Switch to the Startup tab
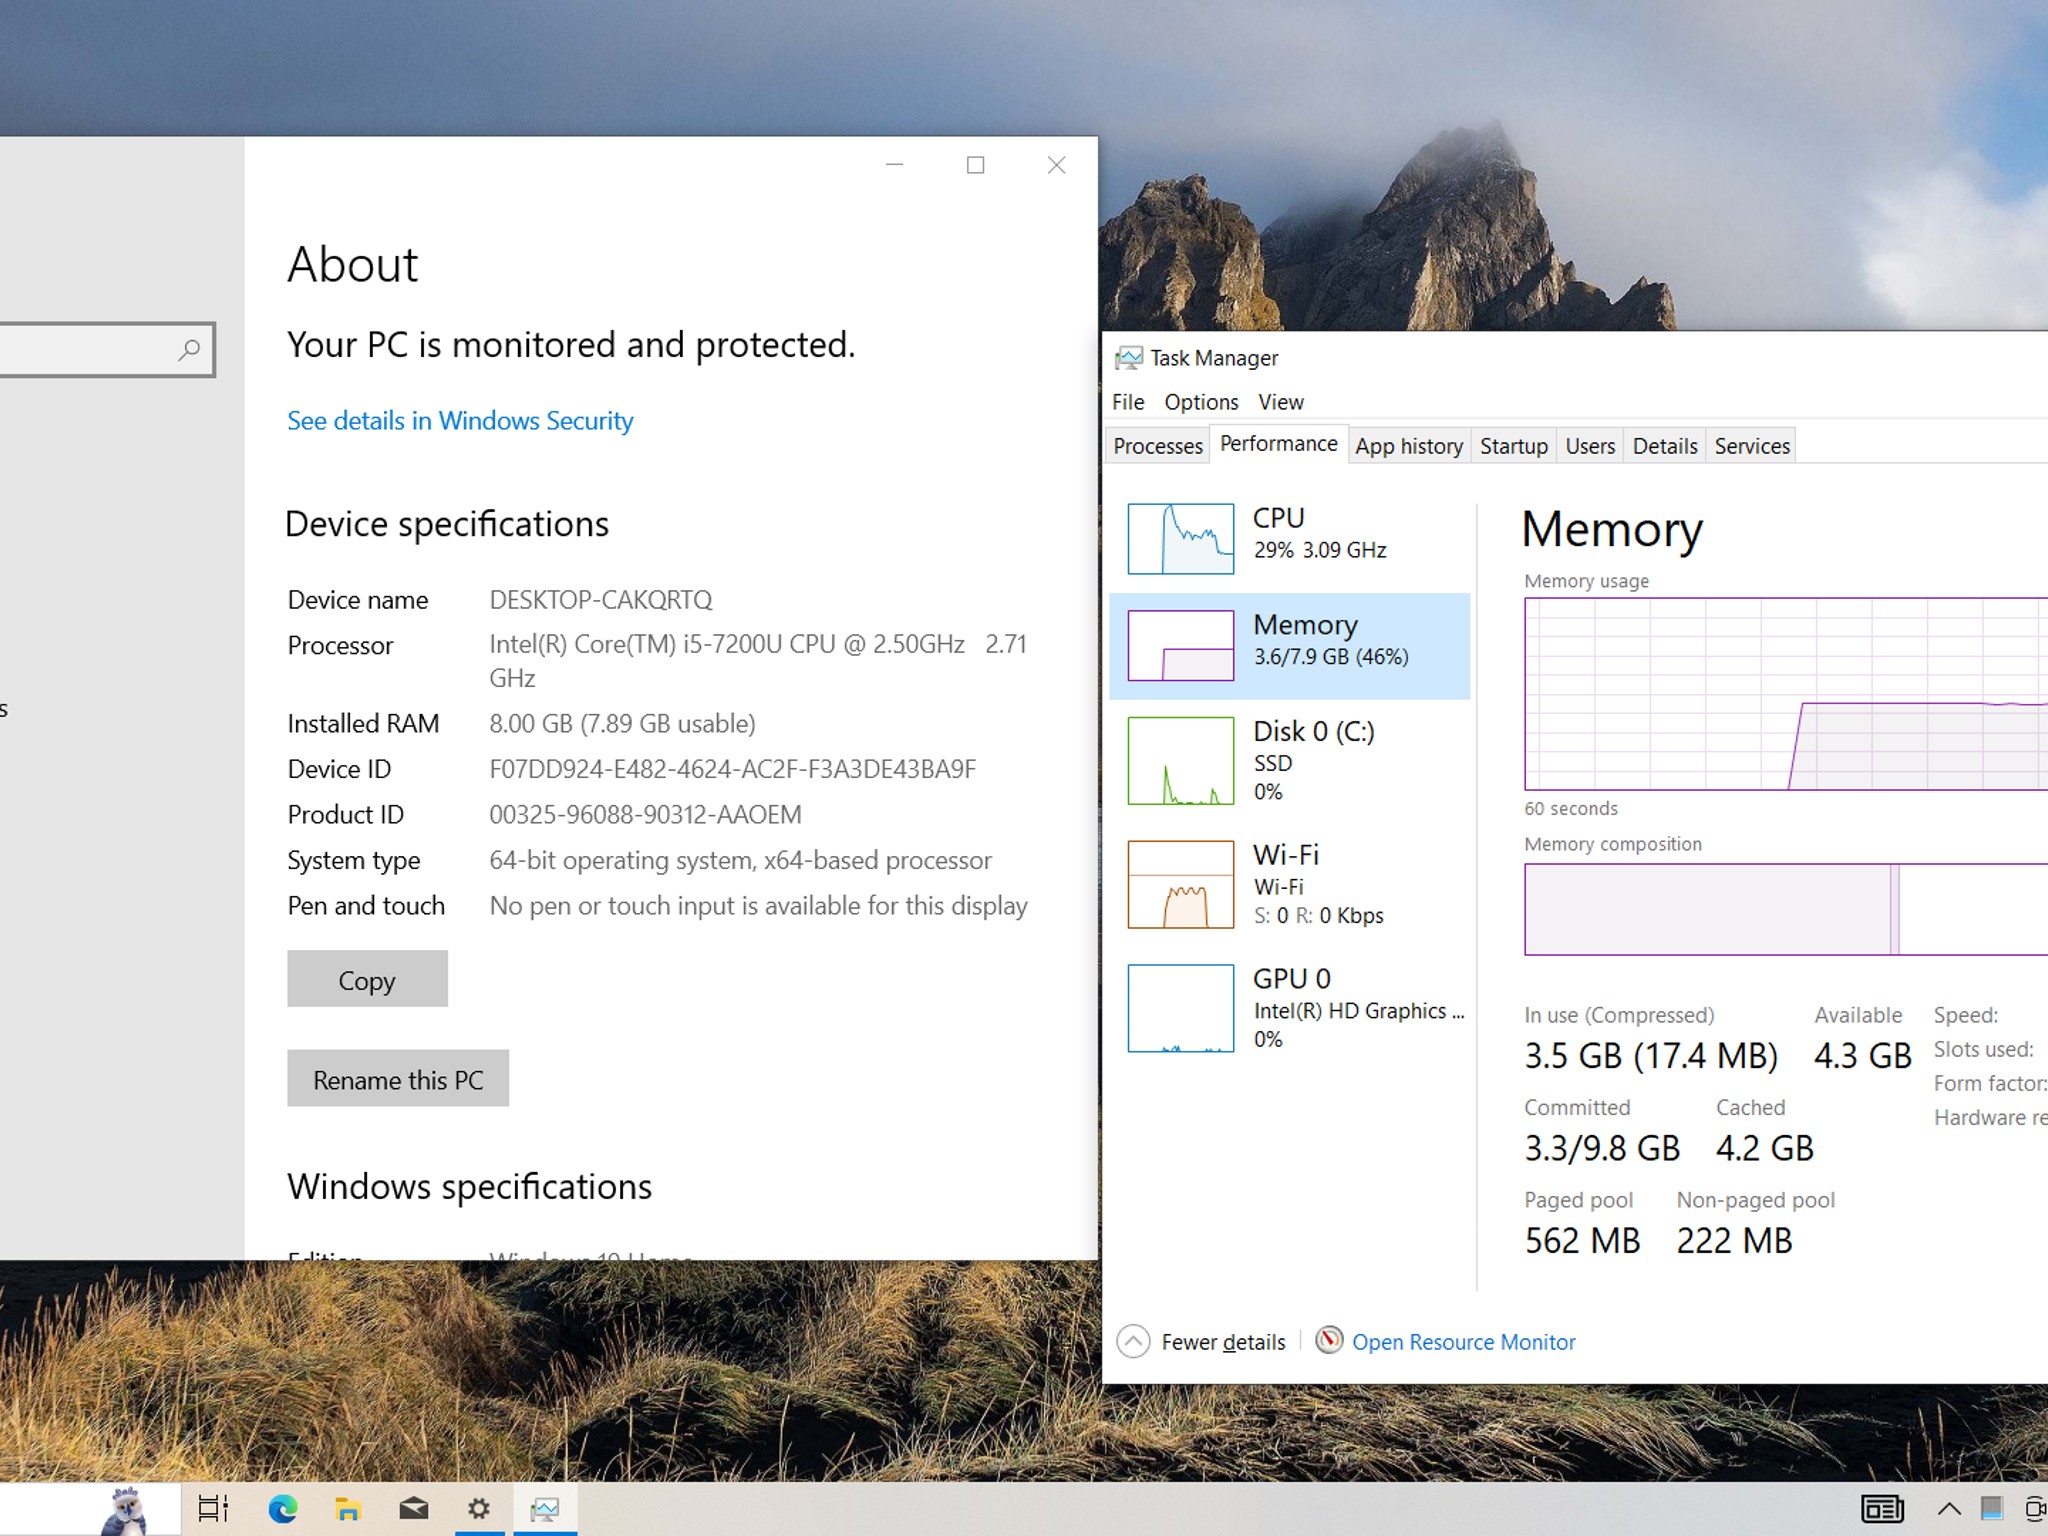 (x=1513, y=446)
